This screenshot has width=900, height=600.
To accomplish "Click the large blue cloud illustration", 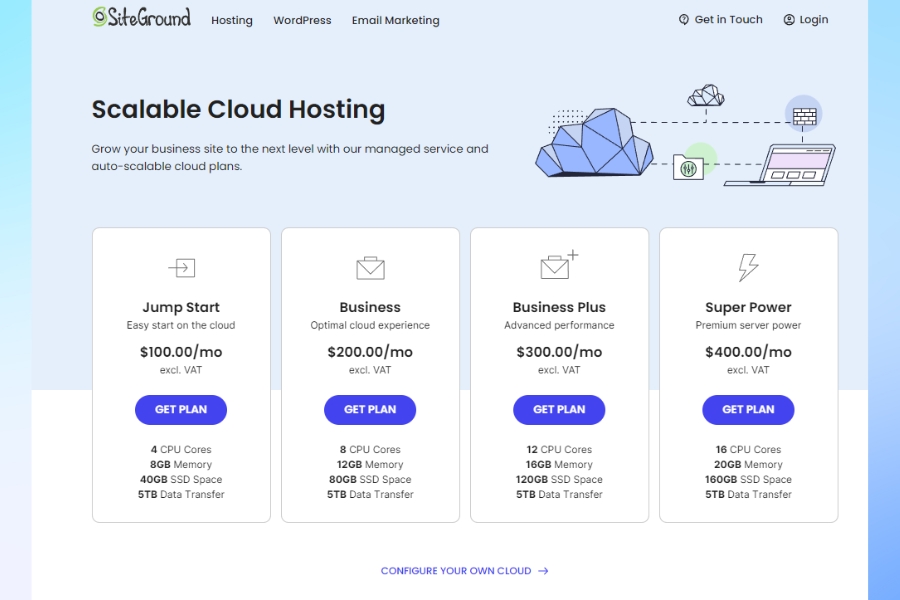I will tap(595, 142).
